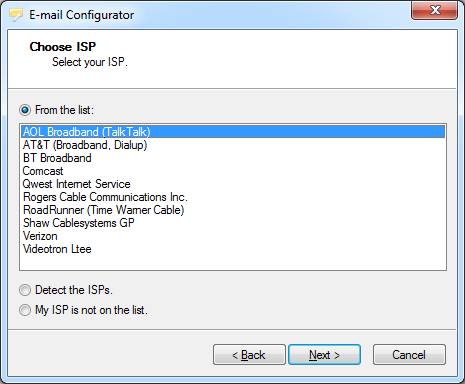Click empty area below Videotron in list
Image resolution: width=465 pixels, height=384 pixels.
(x=233, y=262)
